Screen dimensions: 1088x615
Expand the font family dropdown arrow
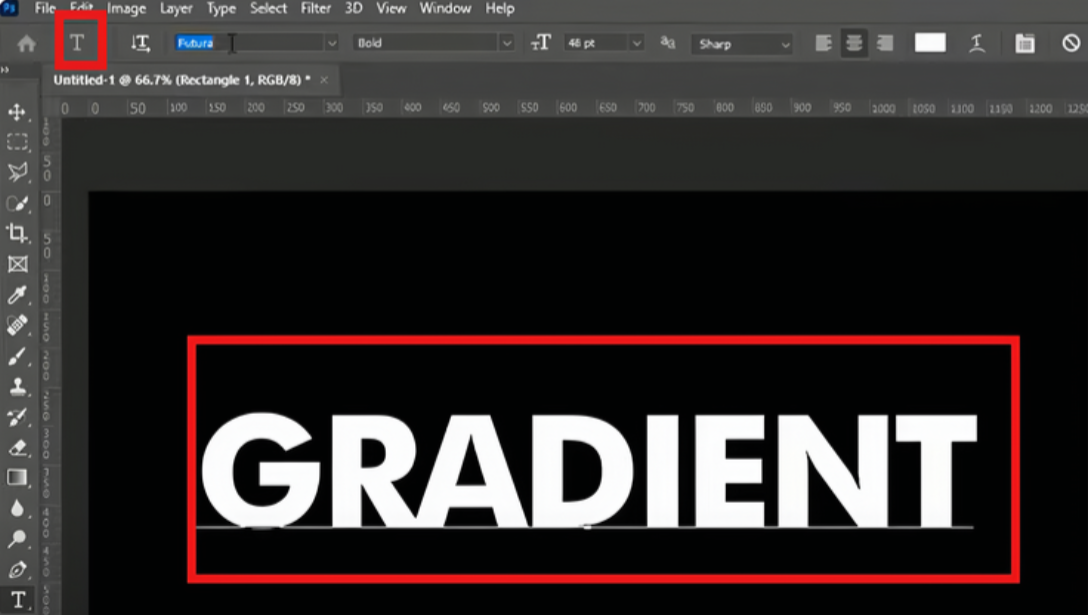(332, 43)
